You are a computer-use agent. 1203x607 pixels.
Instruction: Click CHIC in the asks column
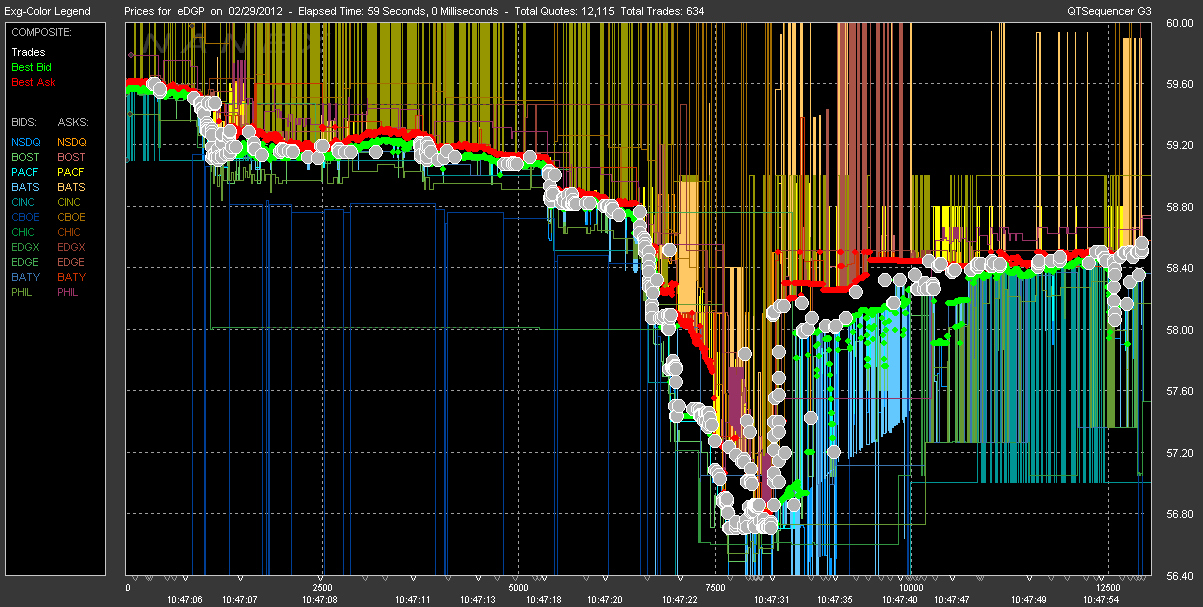[71, 232]
